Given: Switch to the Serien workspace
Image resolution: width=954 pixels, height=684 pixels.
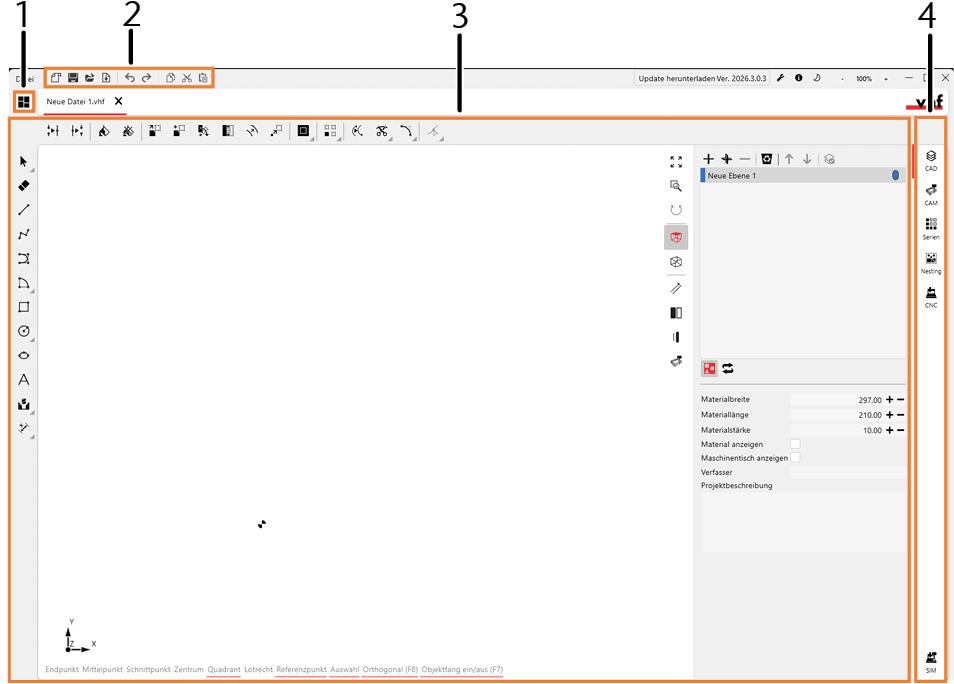Looking at the screenshot, I should (x=931, y=229).
